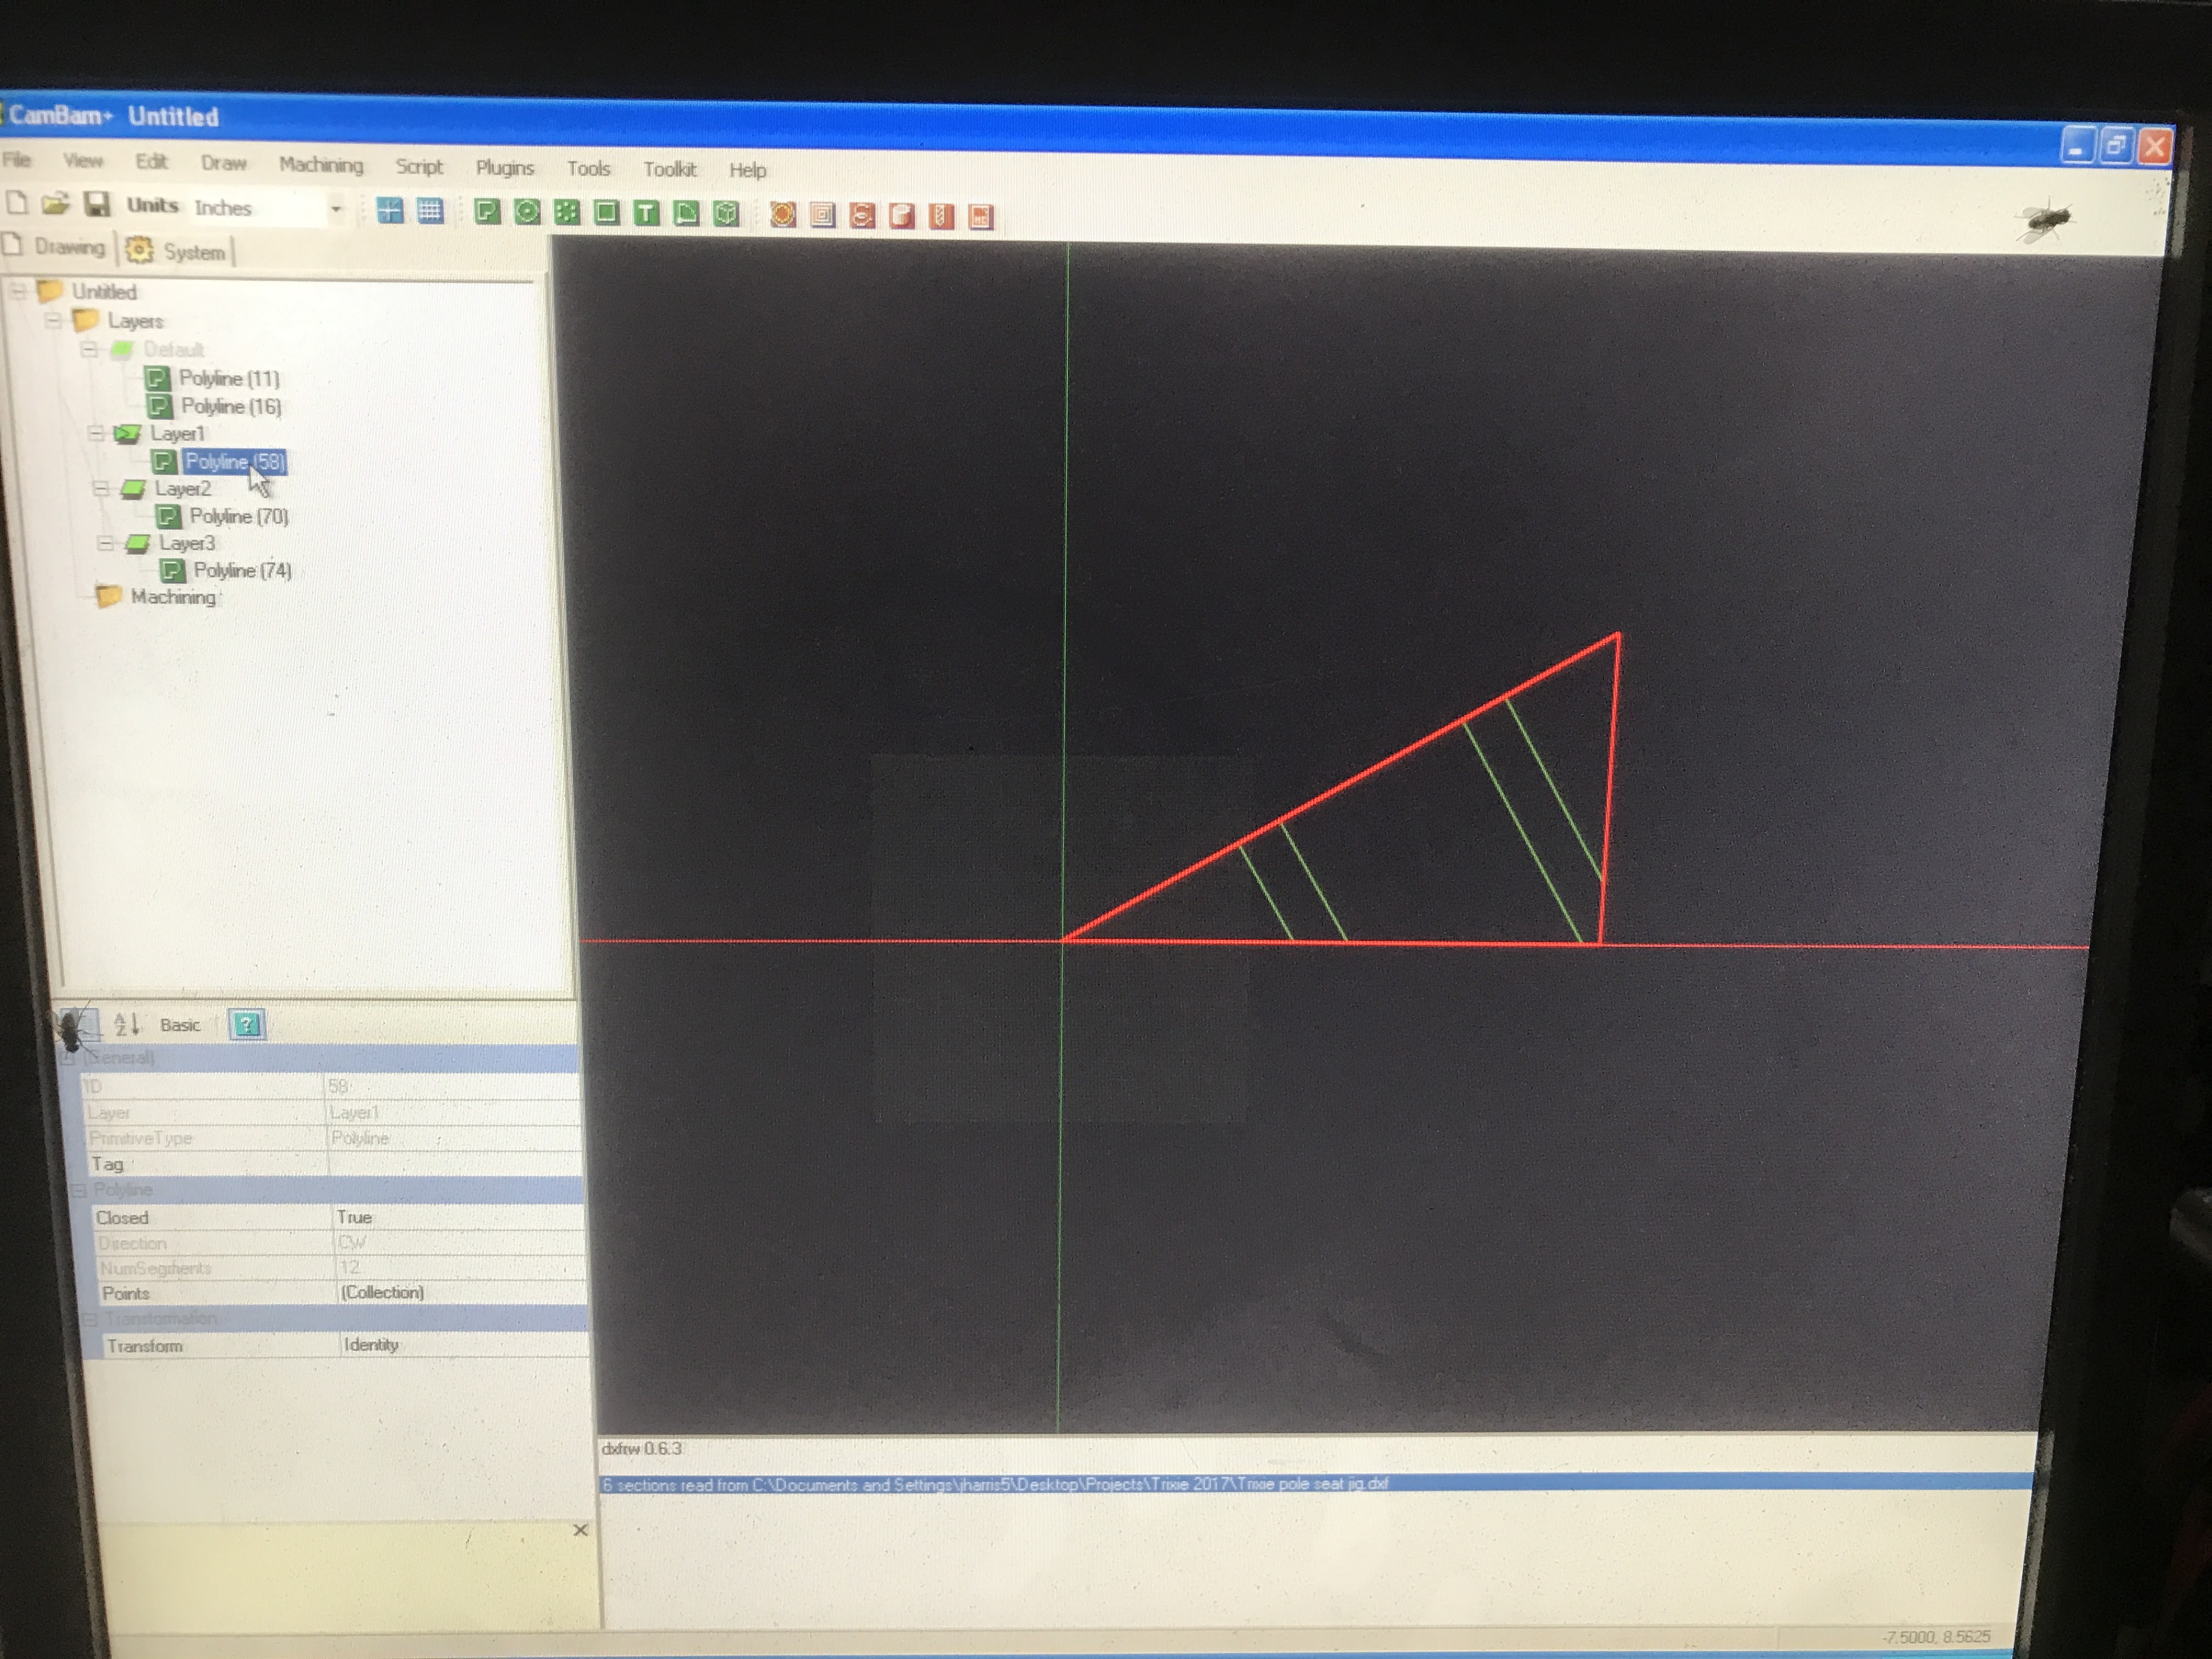Open the Plugins menu
This screenshot has width=2212, height=1659.
pyautogui.click(x=505, y=168)
